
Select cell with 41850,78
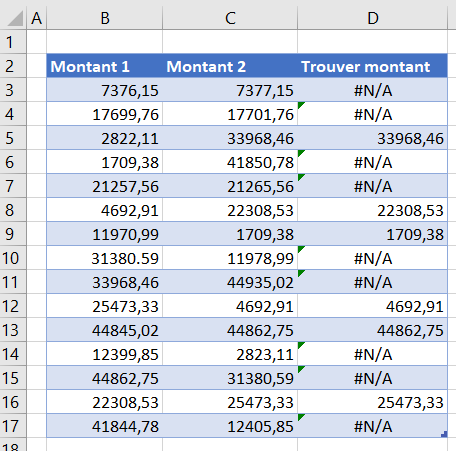coord(230,162)
